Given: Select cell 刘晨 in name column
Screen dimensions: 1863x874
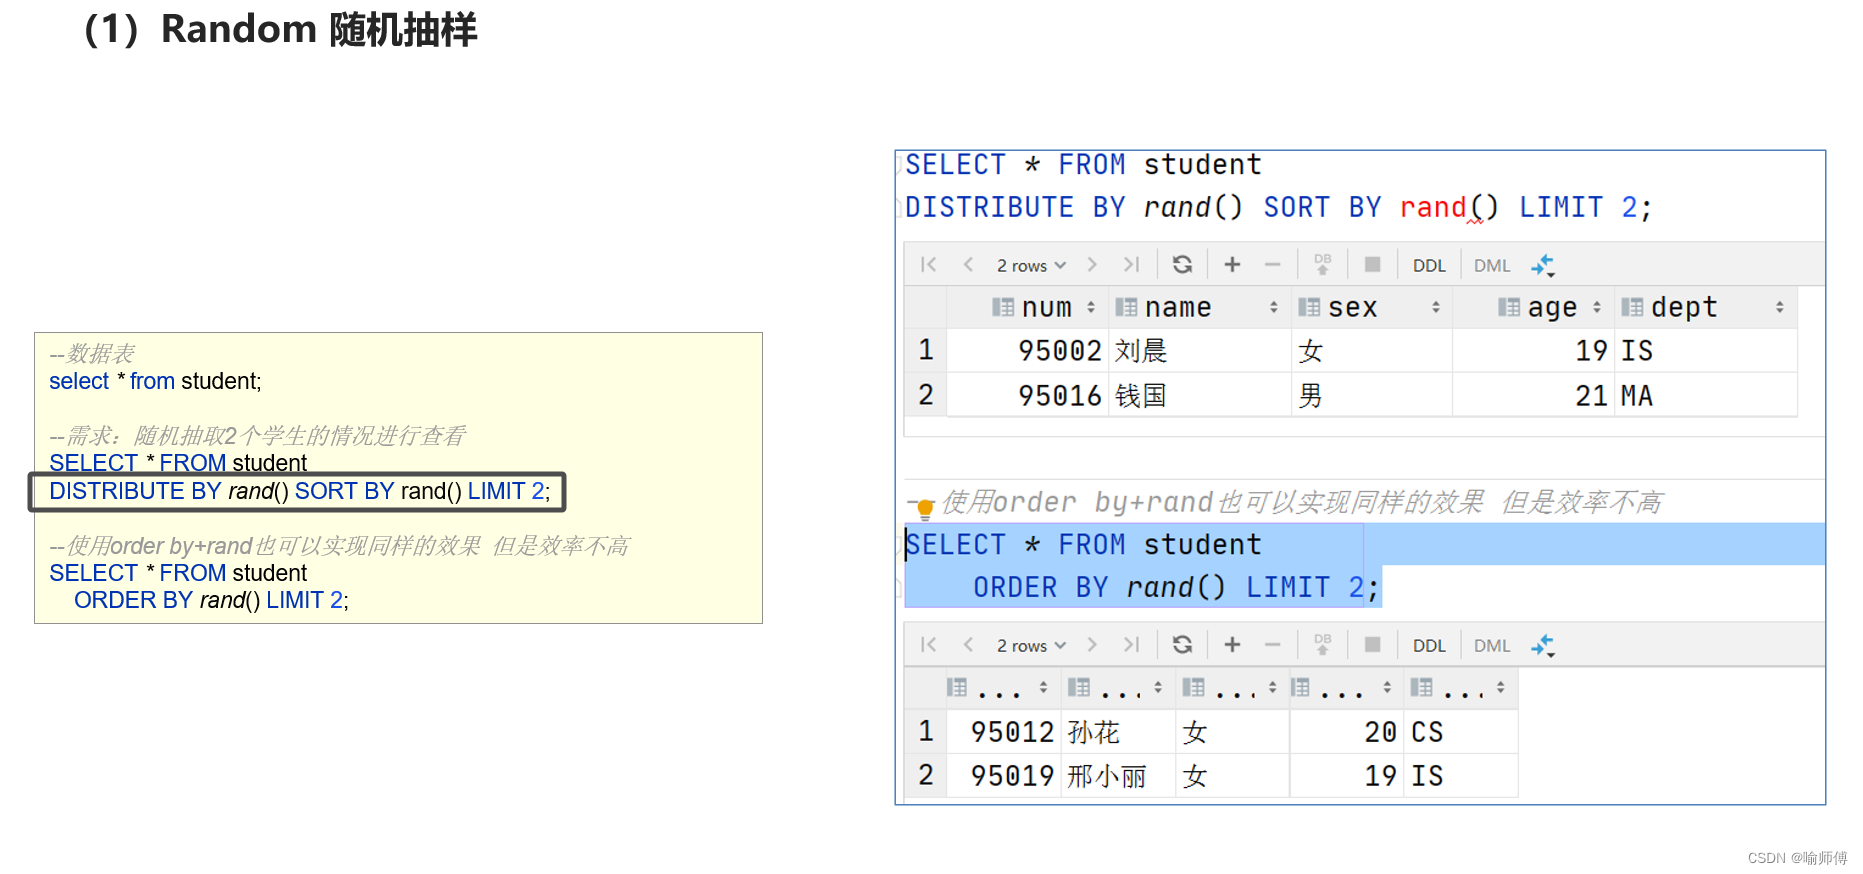Looking at the screenshot, I should point(1199,350).
